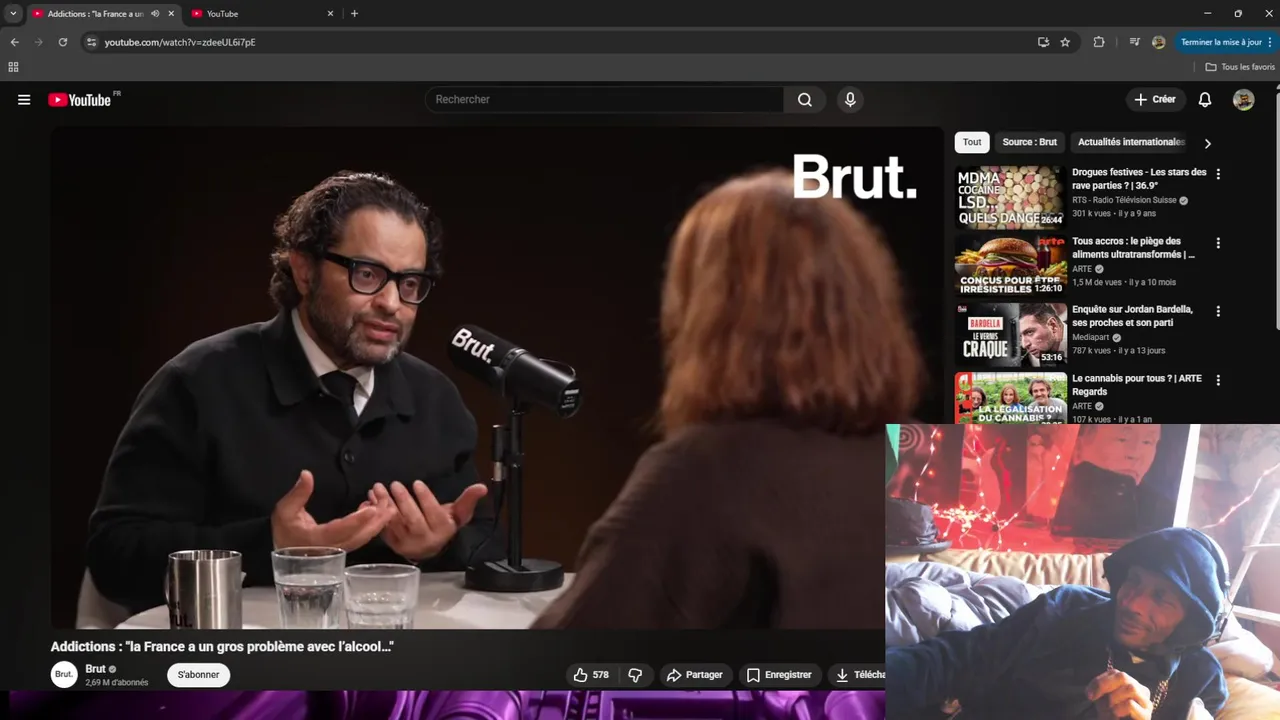Image resolution: width=1280 pixels, height=720 pixels.
Task: Close the Addictions video tab
Action: 171,14
